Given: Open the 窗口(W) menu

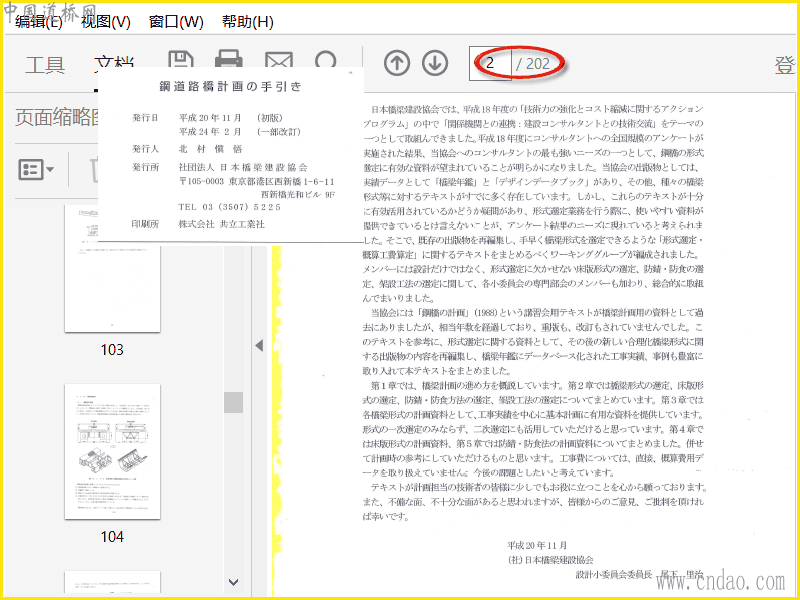Looking at the screenshot, I should tap(176, 22).
